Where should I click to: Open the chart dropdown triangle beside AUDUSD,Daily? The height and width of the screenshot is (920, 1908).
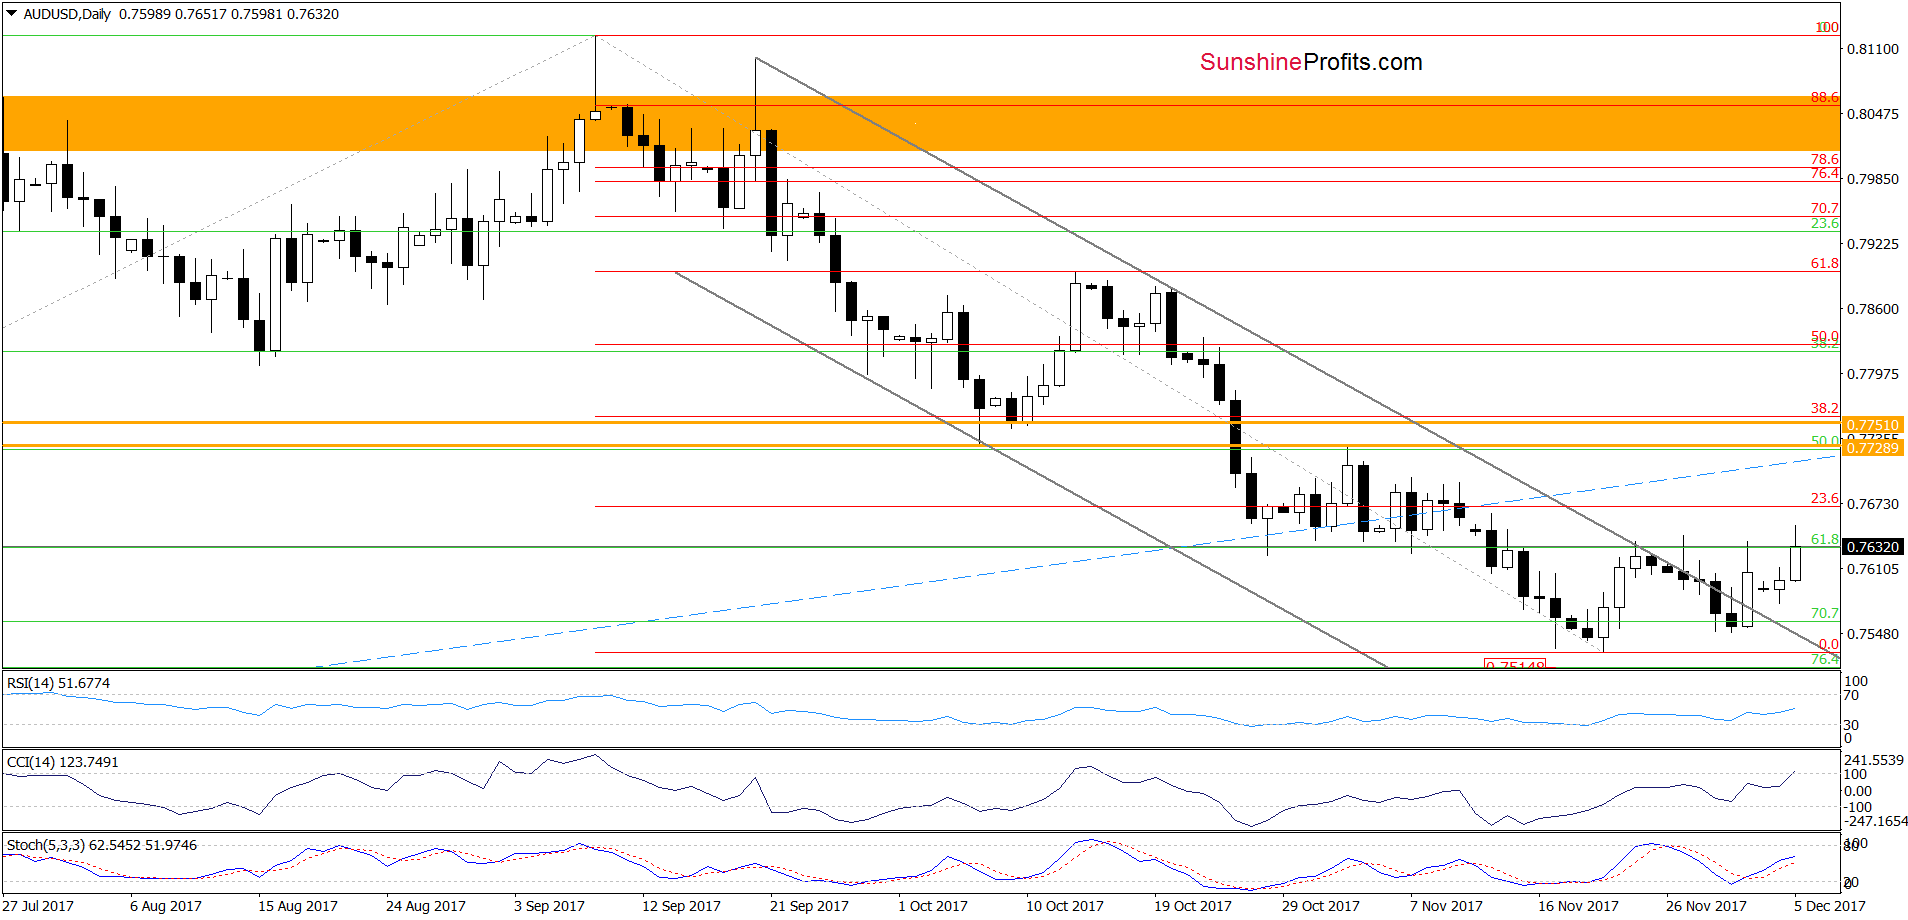(12, 14)
